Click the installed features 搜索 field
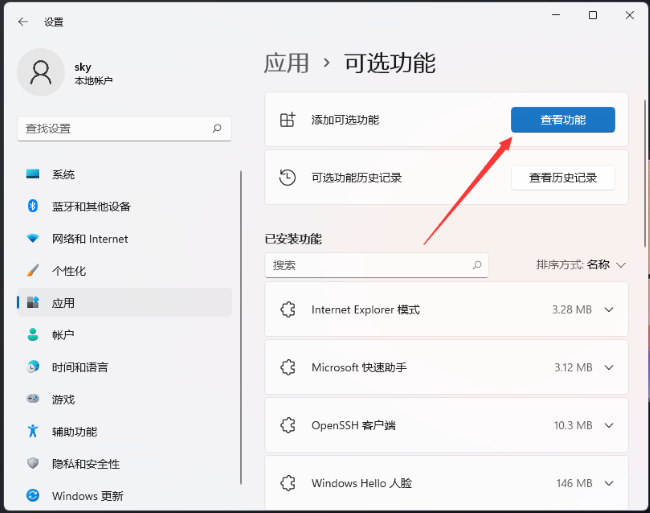The image size is (650, 513). point(376,265)
